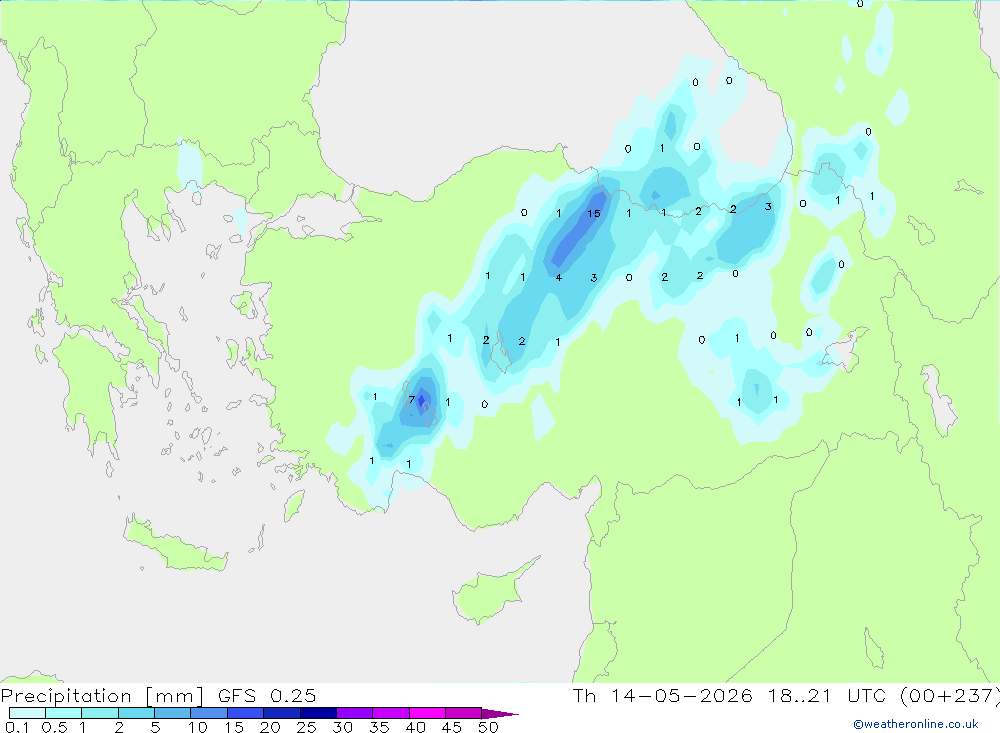Click the '7' precipitation value on the map

[x=412, y=400]
